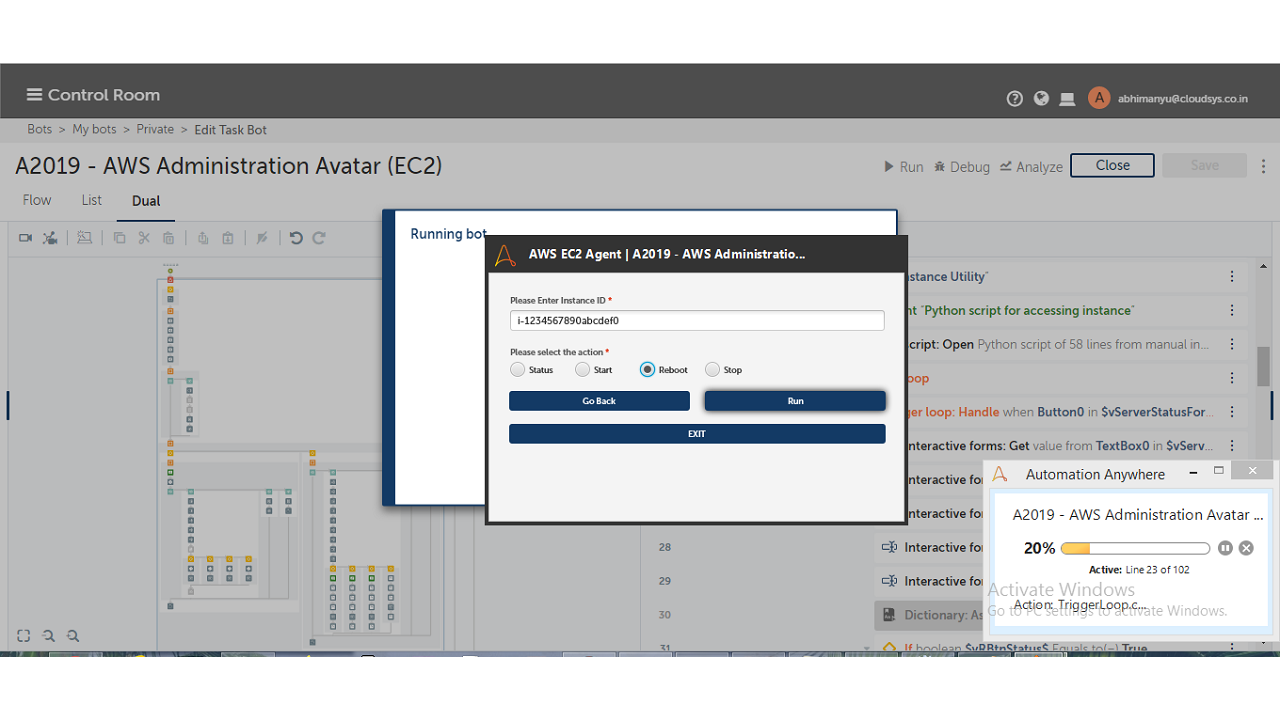Click line number 28 in action list
Image resolution: width=1280 pixels, height=720 pixels.
665,548
